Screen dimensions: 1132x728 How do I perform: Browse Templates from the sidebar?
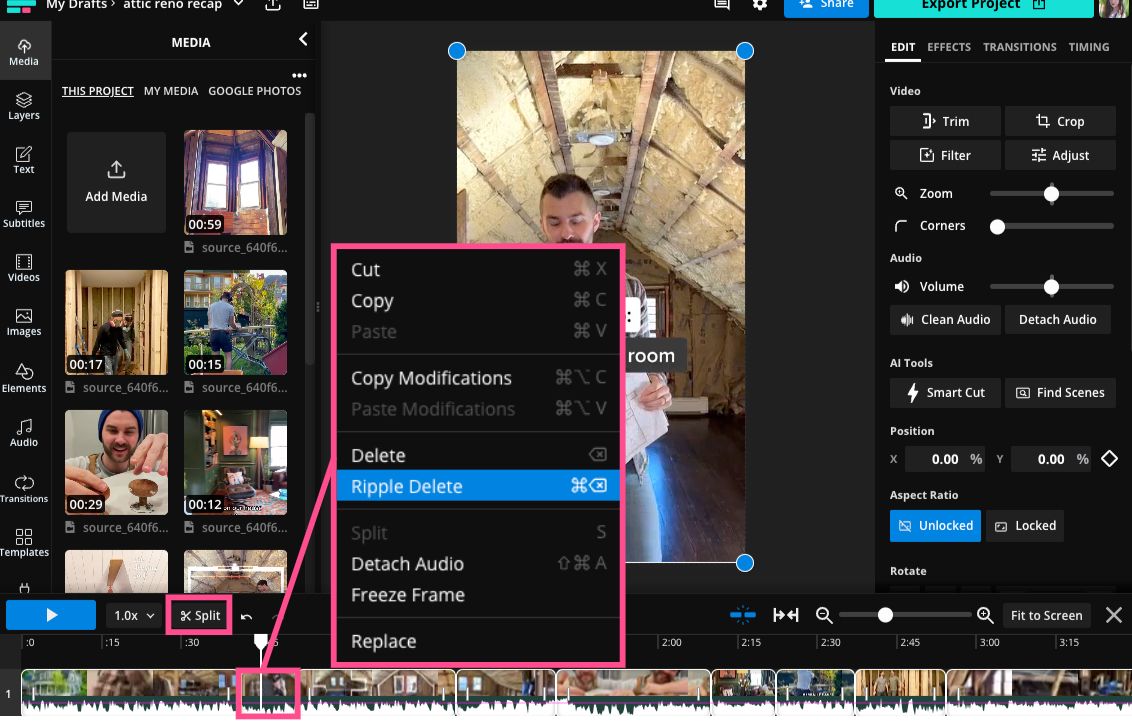pos(24,543)
